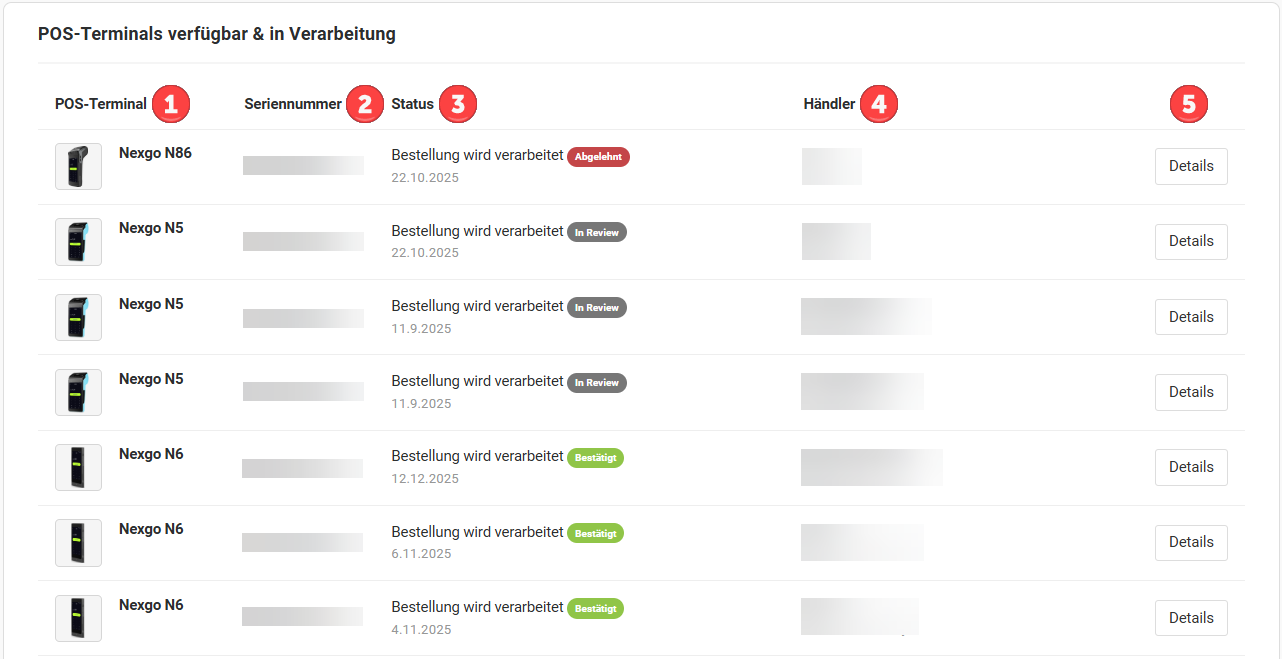Click red marker number 5 above Details buttons
This screenshot has width=1282, height=659.
pyautogui.click(x=1189, y=103)
